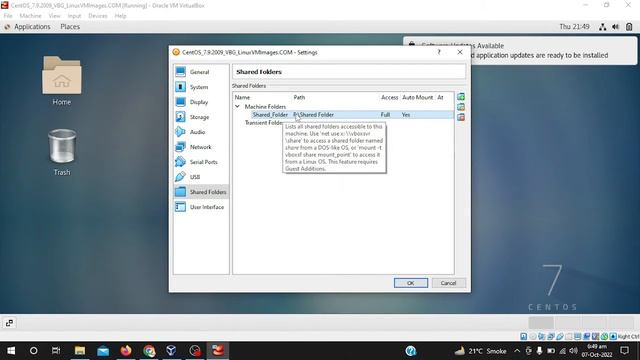Click the Access column header
The width and height of the screenshot is (640, 360).
tap(389, 97)
